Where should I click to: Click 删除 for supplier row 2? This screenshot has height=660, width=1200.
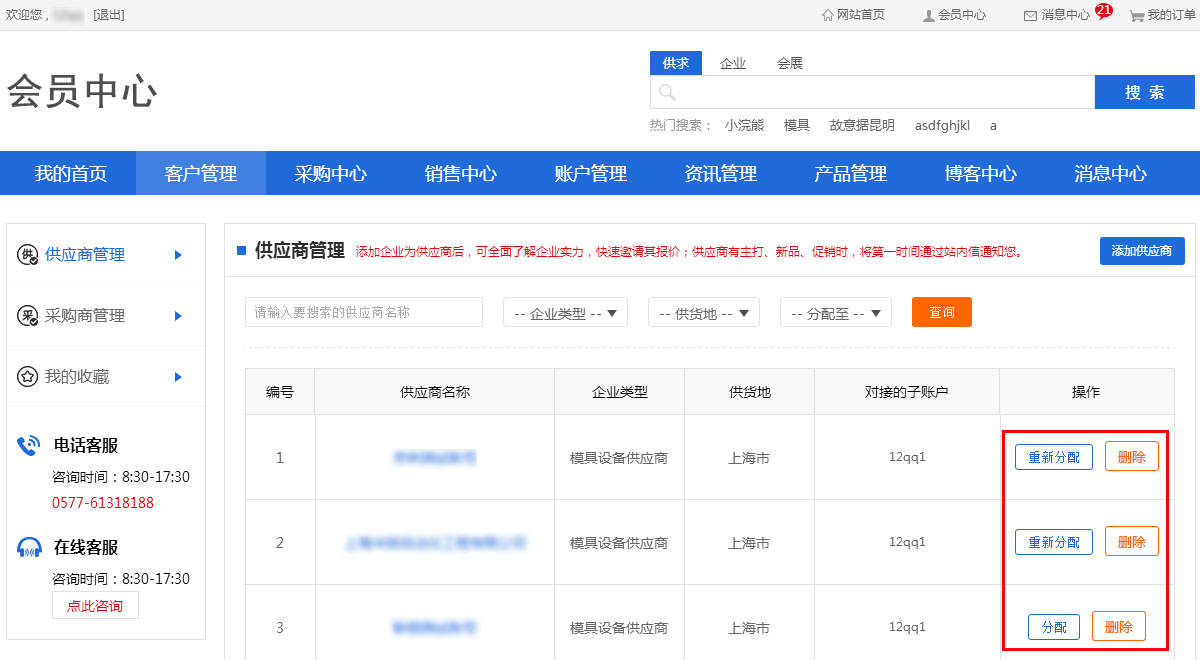coord(1132,542)
